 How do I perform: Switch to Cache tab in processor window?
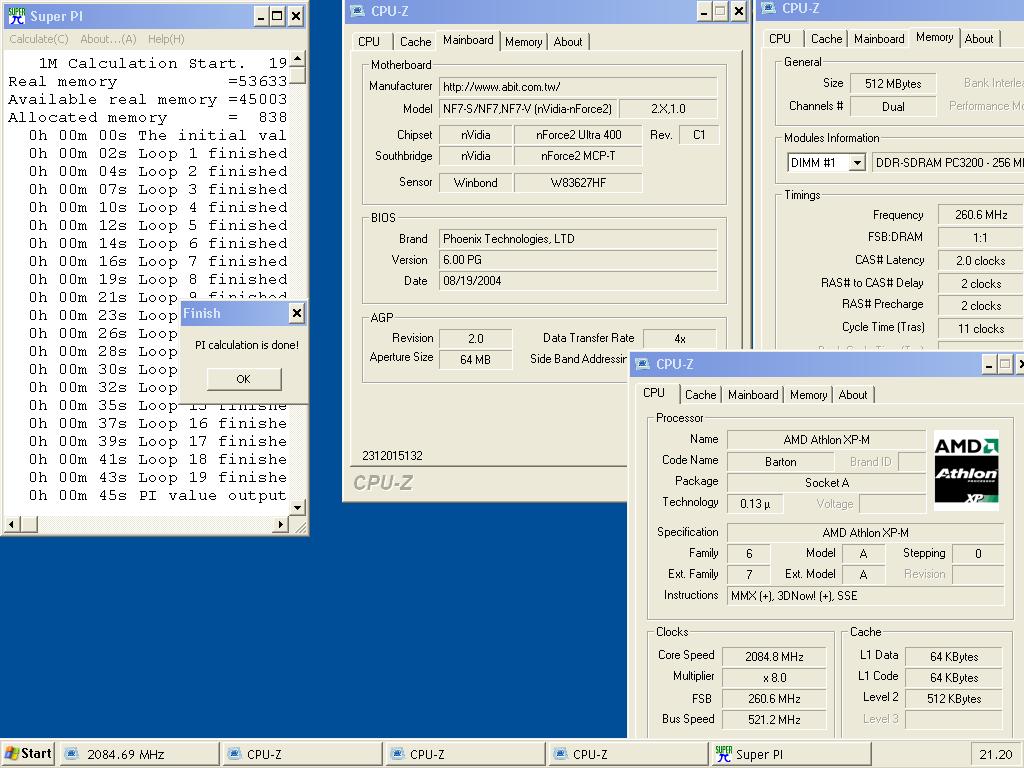tap(700, 394)
